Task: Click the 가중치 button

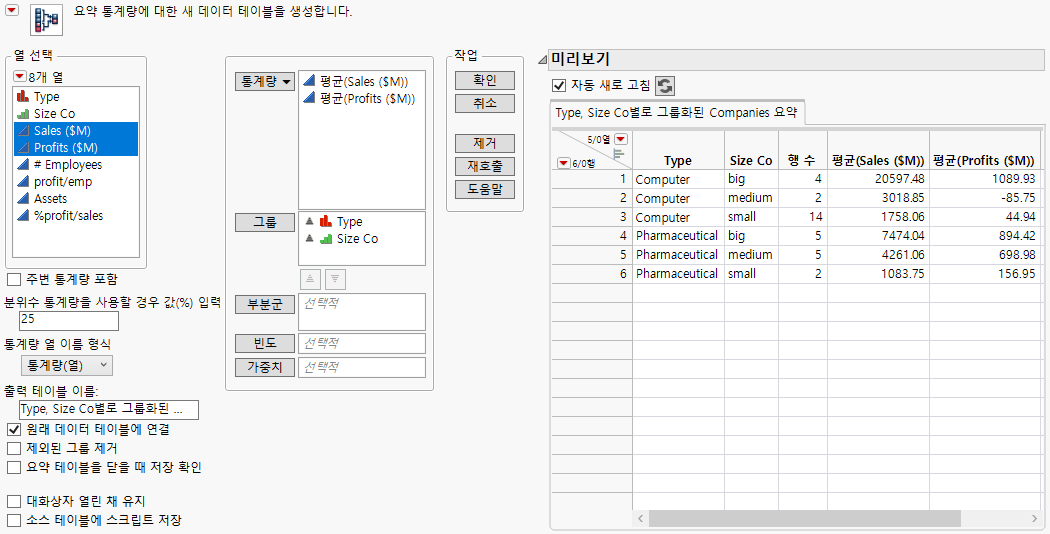Action: point(265,367)
